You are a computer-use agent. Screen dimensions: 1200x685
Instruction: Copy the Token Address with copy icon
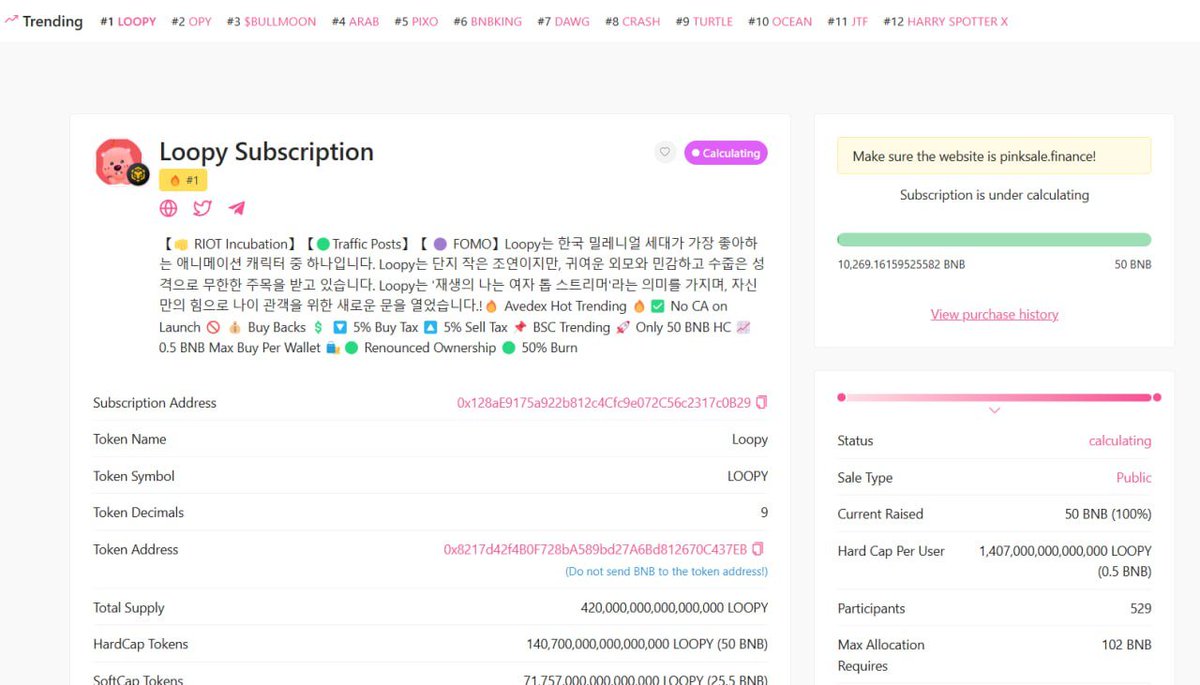[758, 549]
